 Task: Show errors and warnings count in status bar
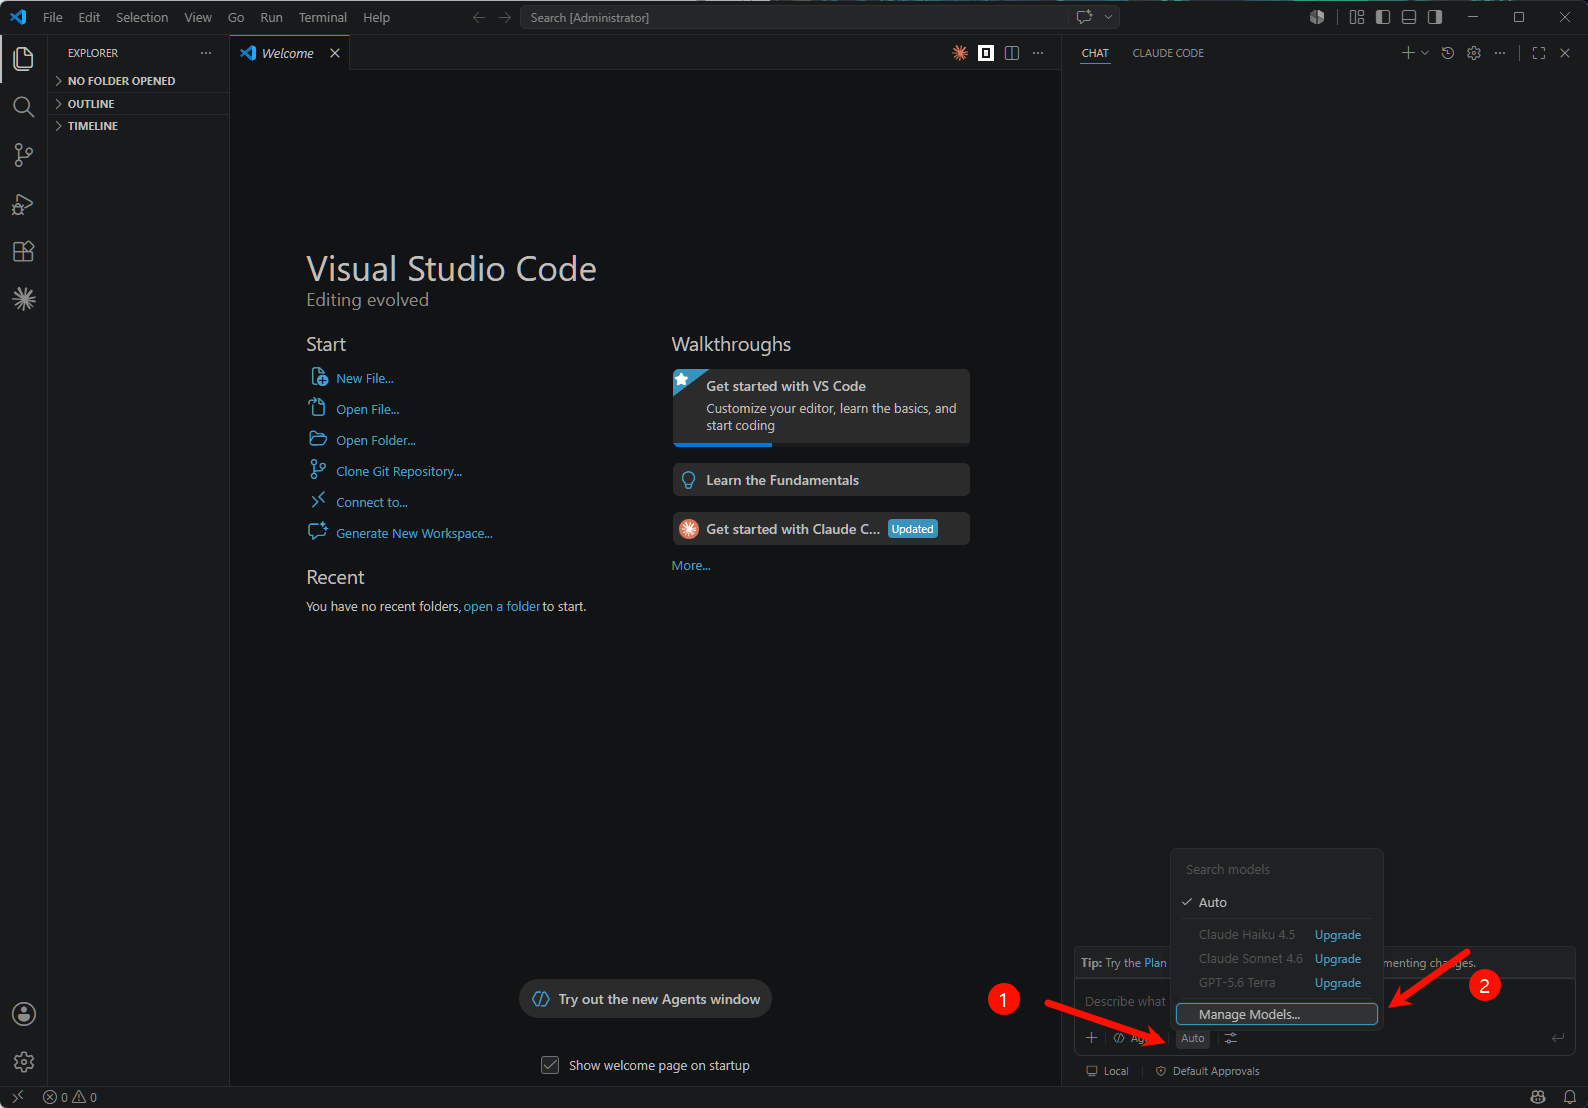pos(70,1097)
